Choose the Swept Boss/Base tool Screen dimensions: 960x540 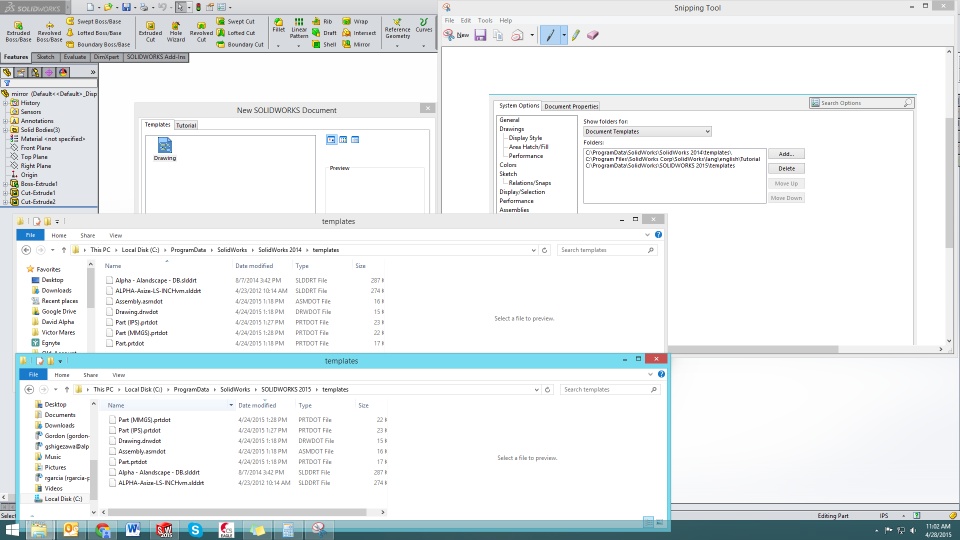(x=93, y=21)
